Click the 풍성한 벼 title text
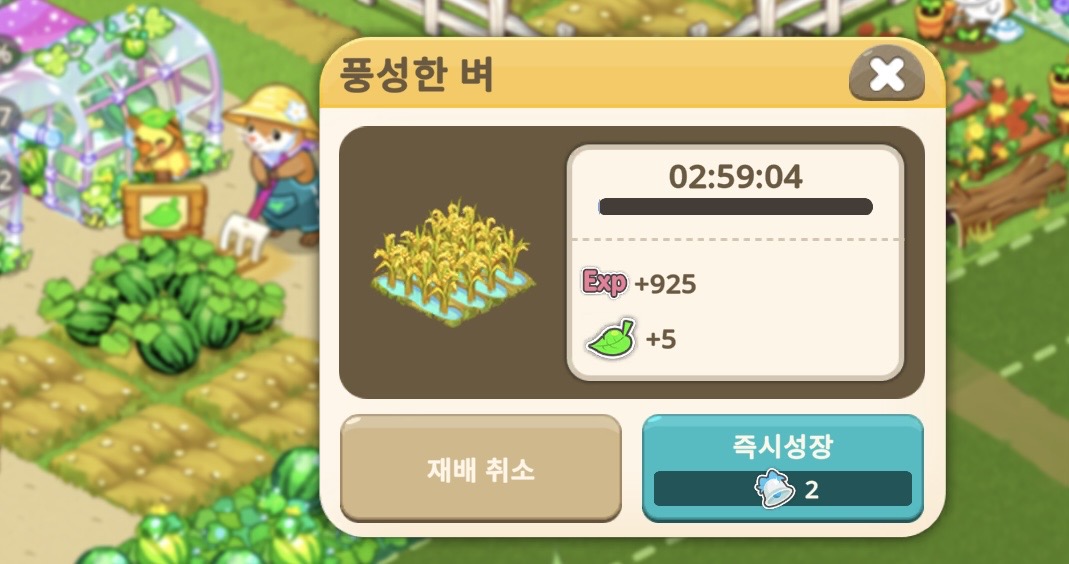 [416, 75]
